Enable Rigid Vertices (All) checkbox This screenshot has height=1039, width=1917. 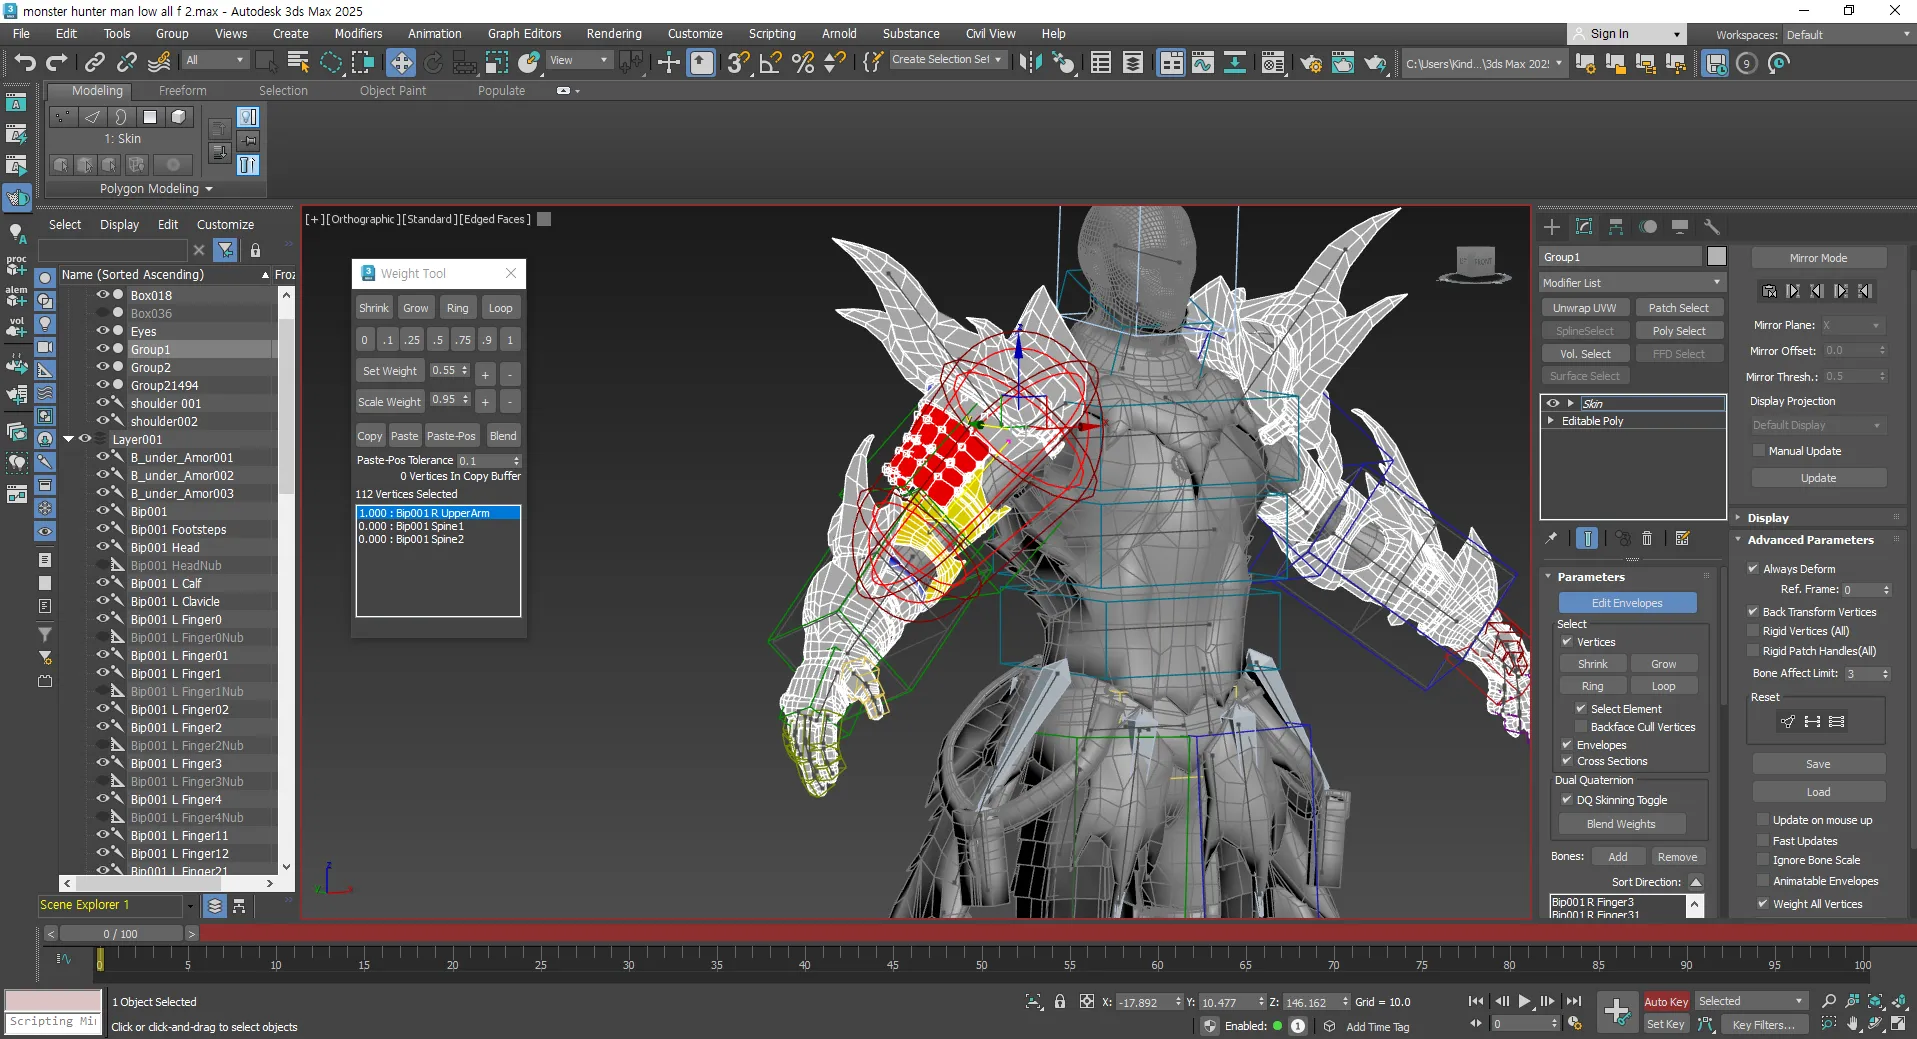[1753, 631]
